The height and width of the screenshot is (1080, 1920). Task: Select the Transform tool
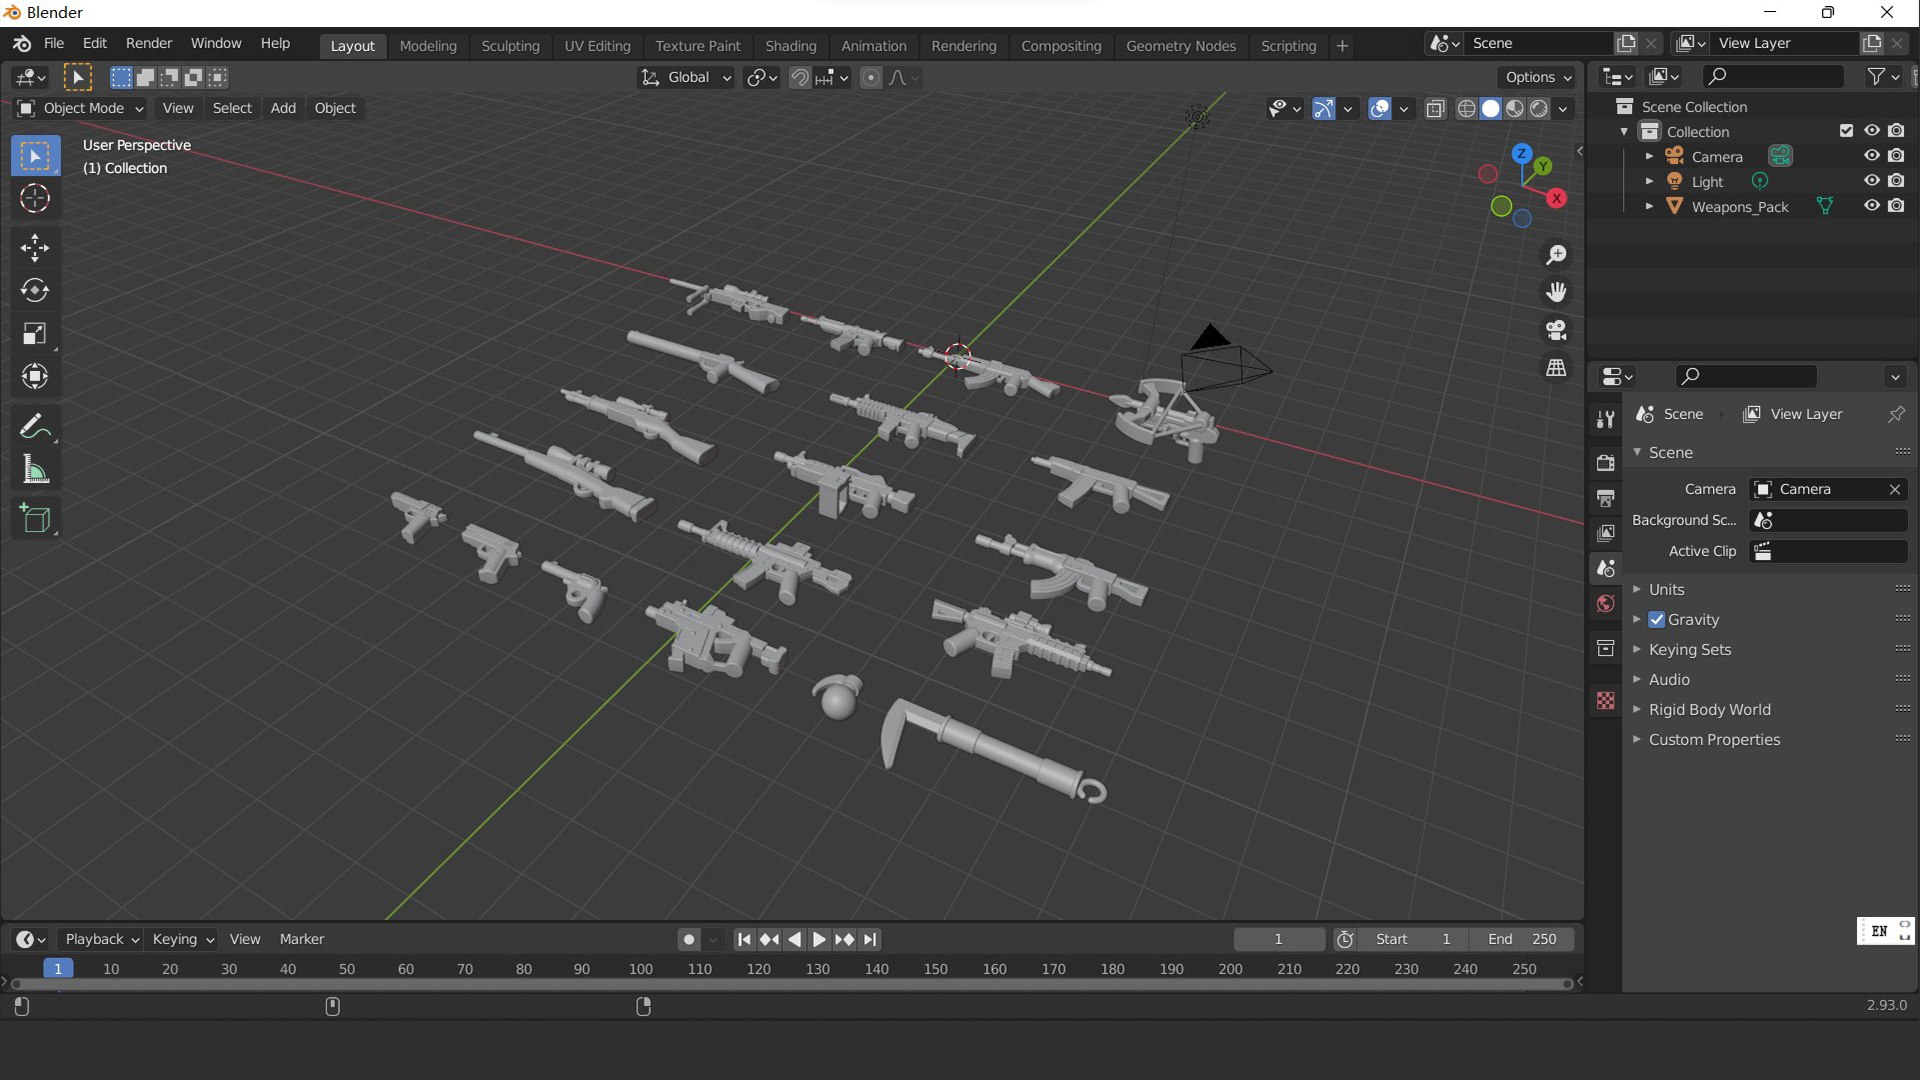[x=35, y=376]
